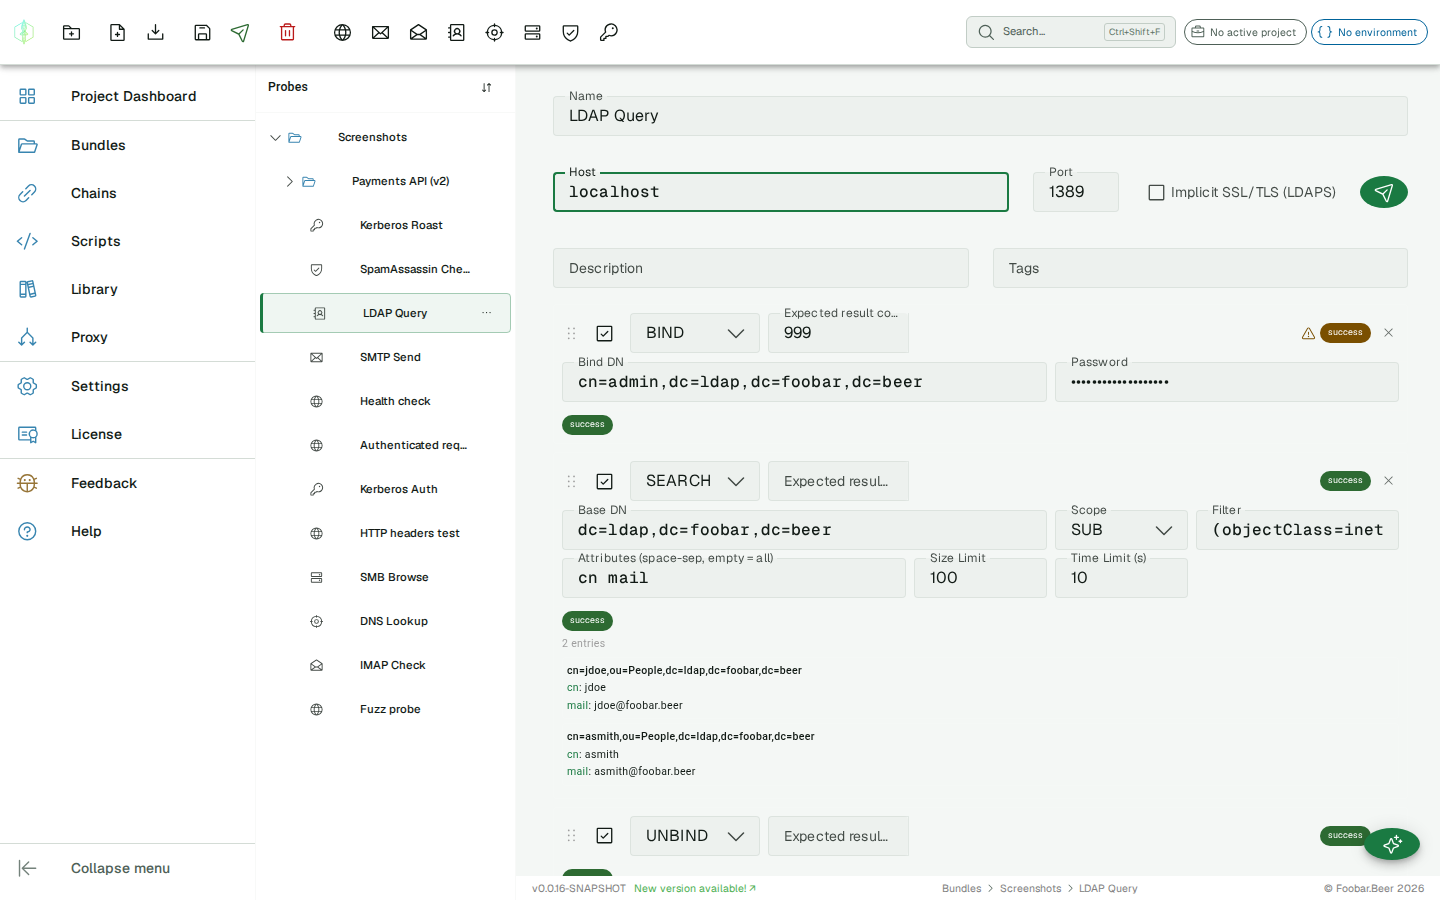The width and height of the screenshot is (1440, 900).
Task: Click the warning triangle on BIND step
Action: (1308, 333)
